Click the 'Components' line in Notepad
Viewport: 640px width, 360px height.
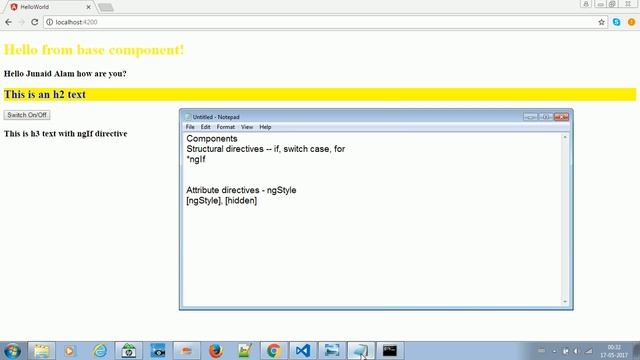pos(211,139)
